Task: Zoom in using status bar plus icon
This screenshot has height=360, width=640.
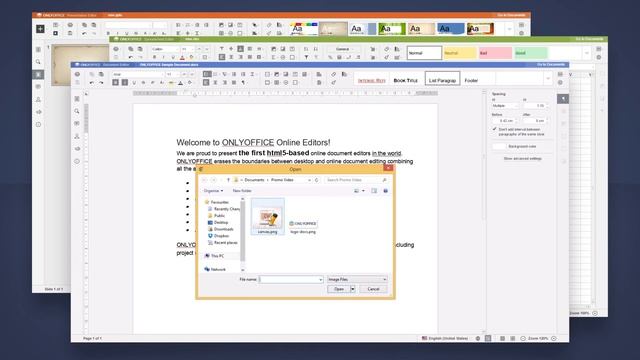Action: point(554,338)
